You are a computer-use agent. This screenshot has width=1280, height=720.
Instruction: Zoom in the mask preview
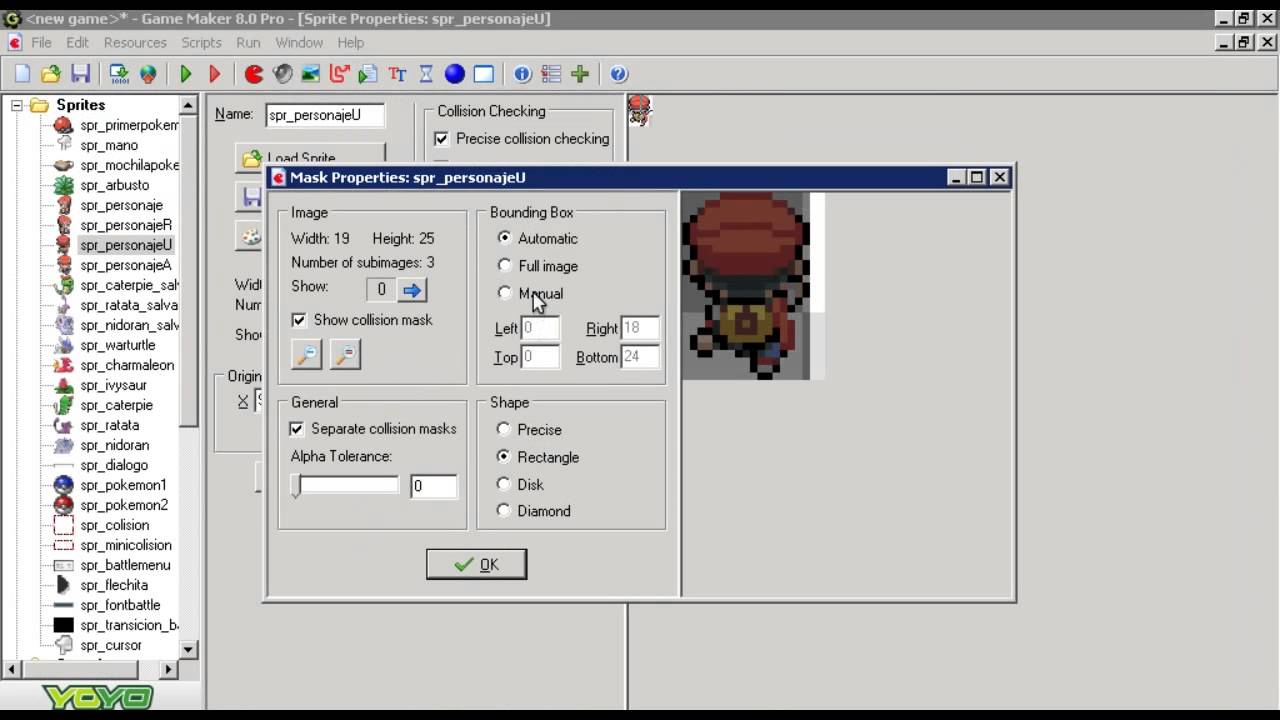(x=306, y=354)
